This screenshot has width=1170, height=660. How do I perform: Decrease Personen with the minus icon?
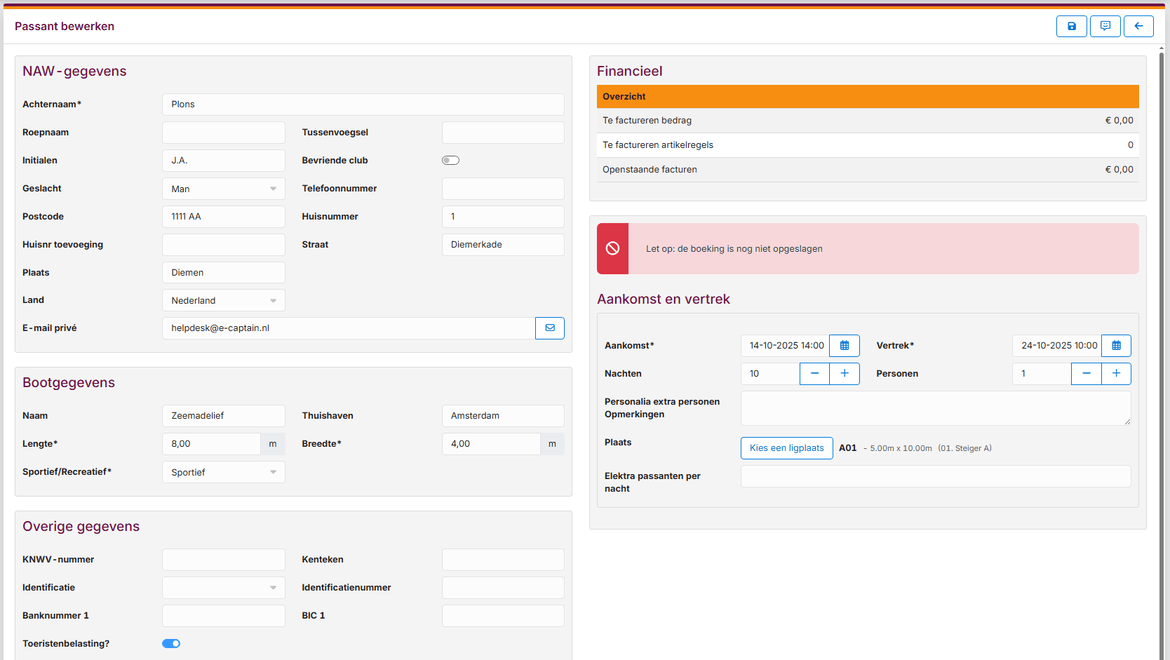(1085, 373)
